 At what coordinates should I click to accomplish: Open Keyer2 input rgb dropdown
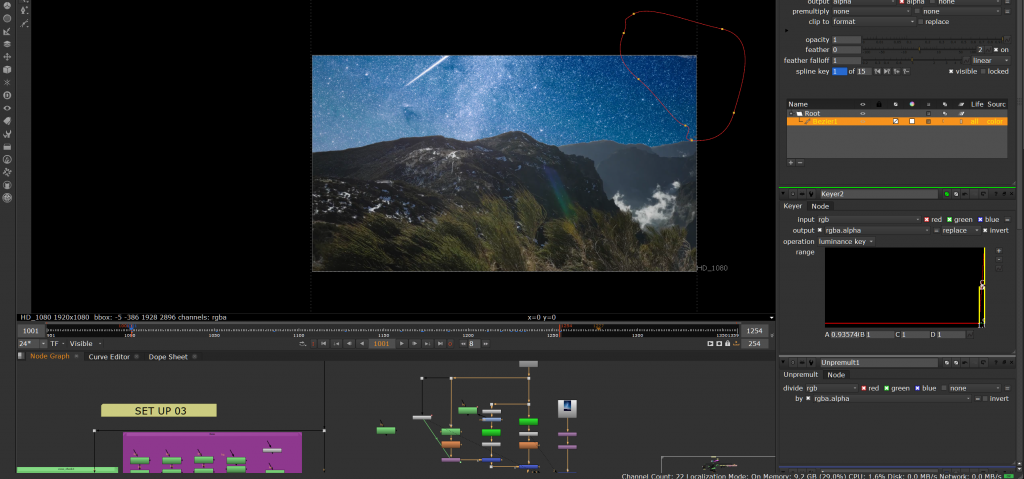tap(869, 220)
